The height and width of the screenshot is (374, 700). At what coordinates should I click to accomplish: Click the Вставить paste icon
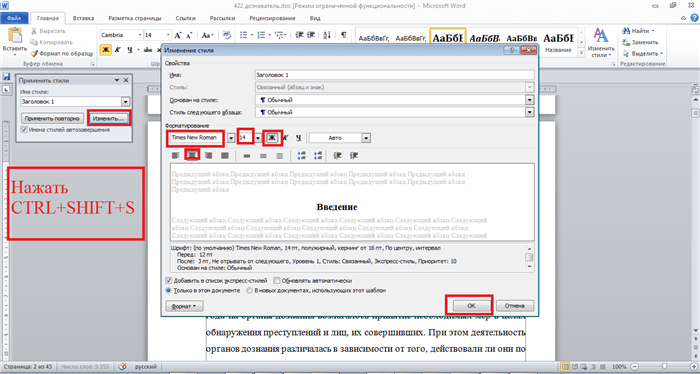pyautogui.click(x=15, y=36)
